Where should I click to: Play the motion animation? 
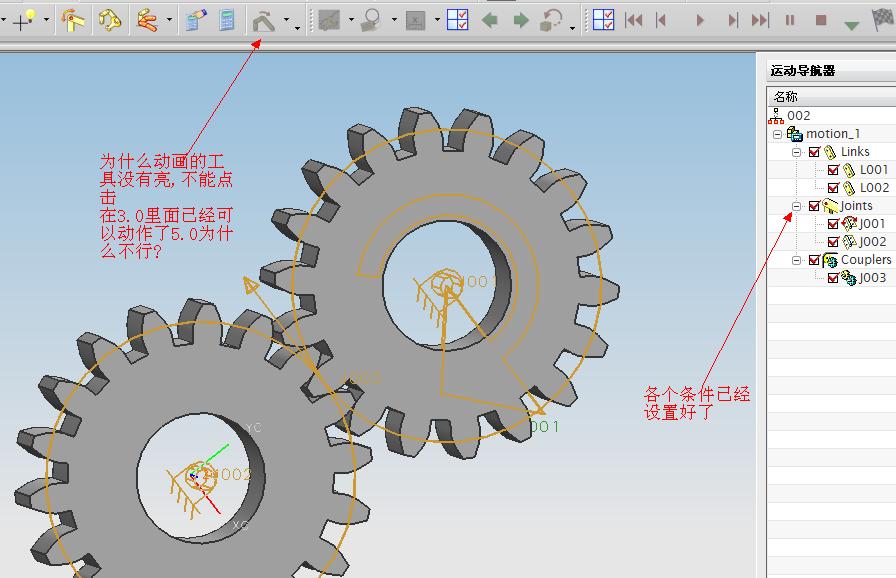[700, 21]
